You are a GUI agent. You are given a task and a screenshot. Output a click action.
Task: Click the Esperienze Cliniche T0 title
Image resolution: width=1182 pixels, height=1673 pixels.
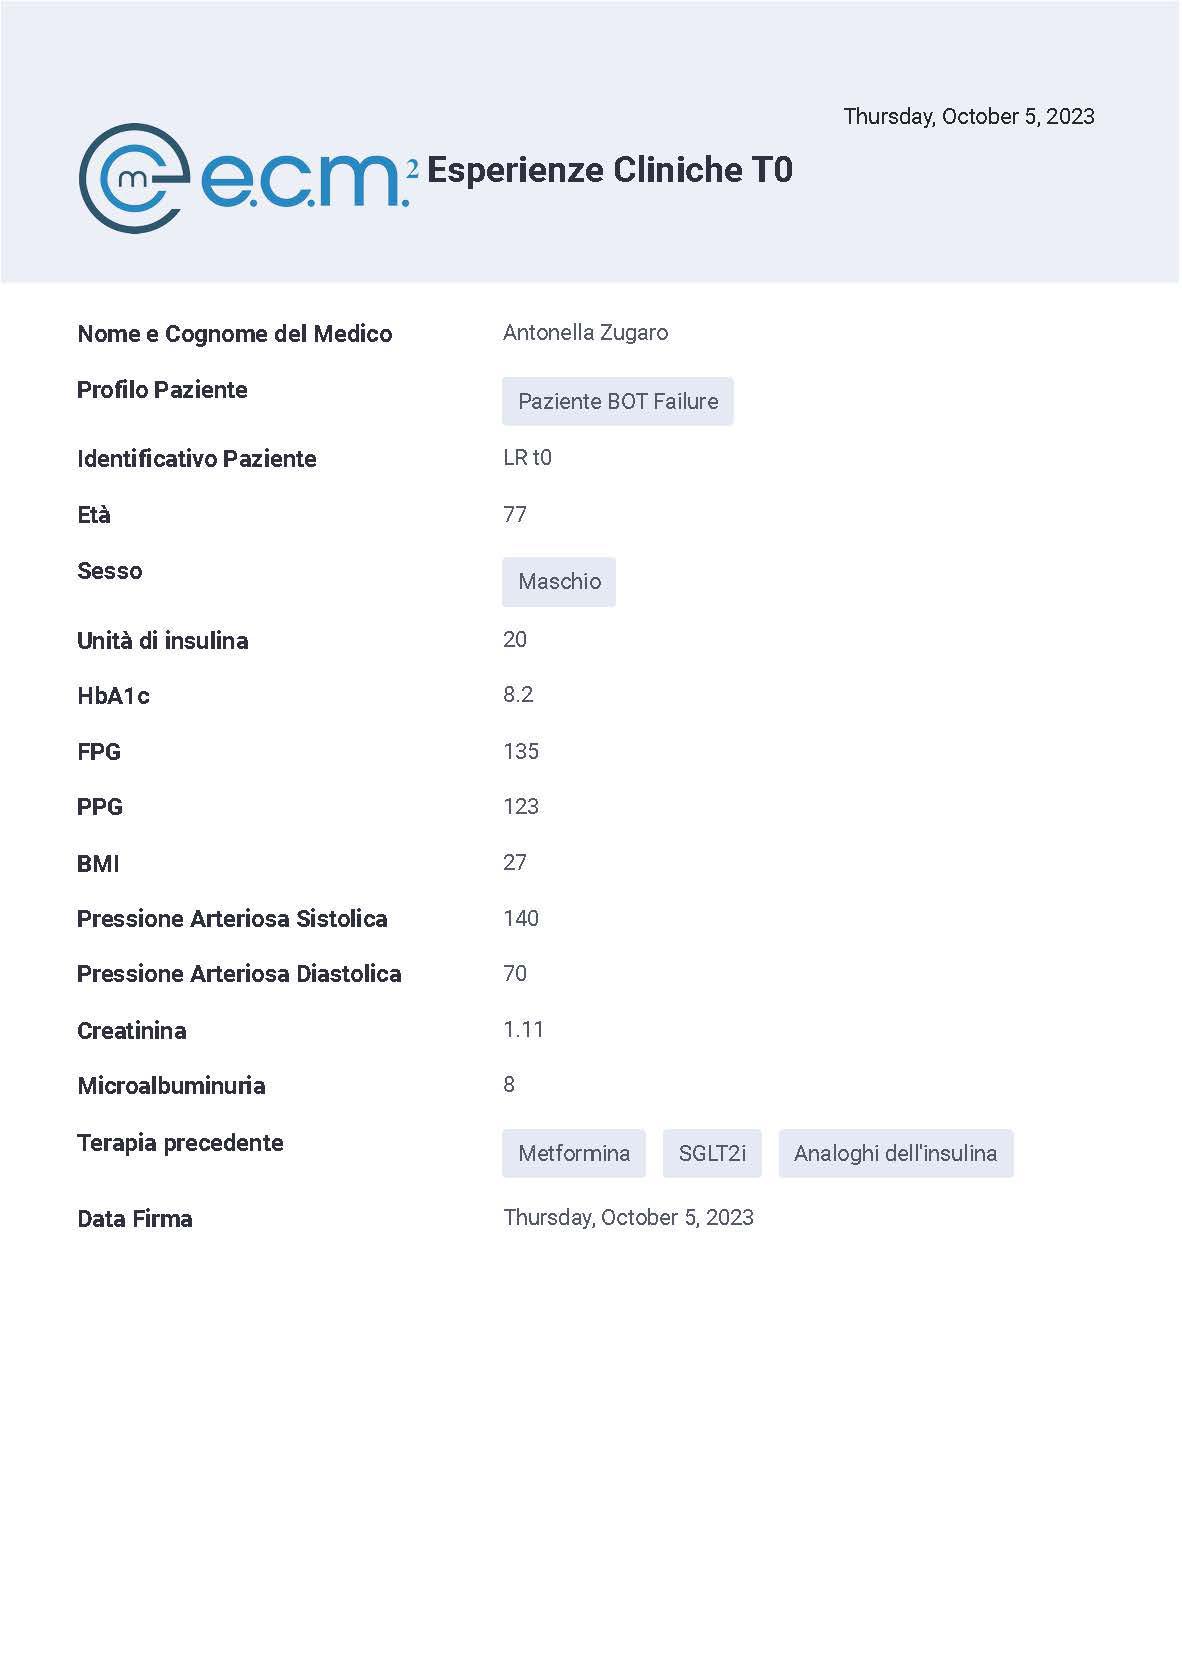(x=610, y=170)
